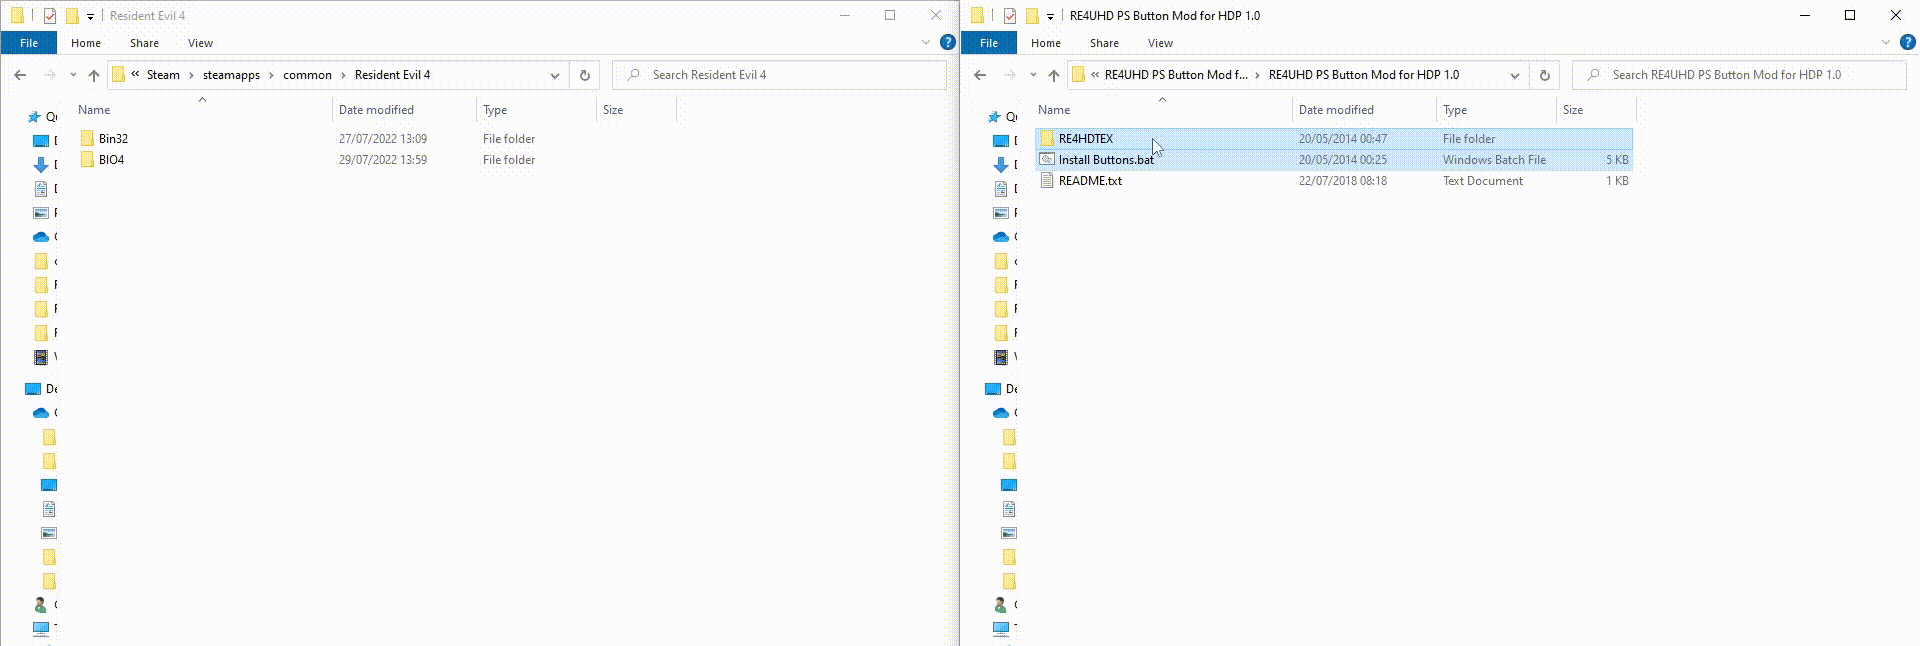The height and width of the screenshot is (646, 1920).
Task: Click date '29/07/2022 13:59' for BIO4
Action: tap(382, 160)
